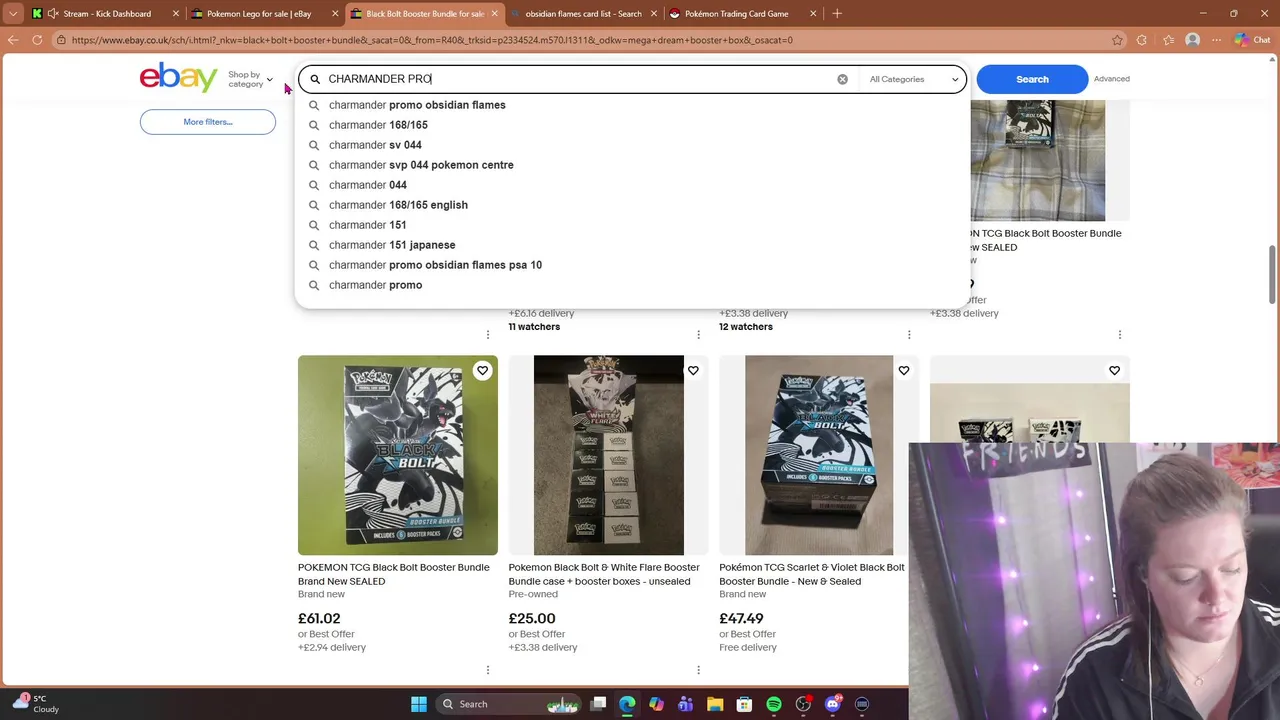Open Pokemon Black Bolt & White Flare case title
Screen dimensions: 1280x720
[604, 574]
